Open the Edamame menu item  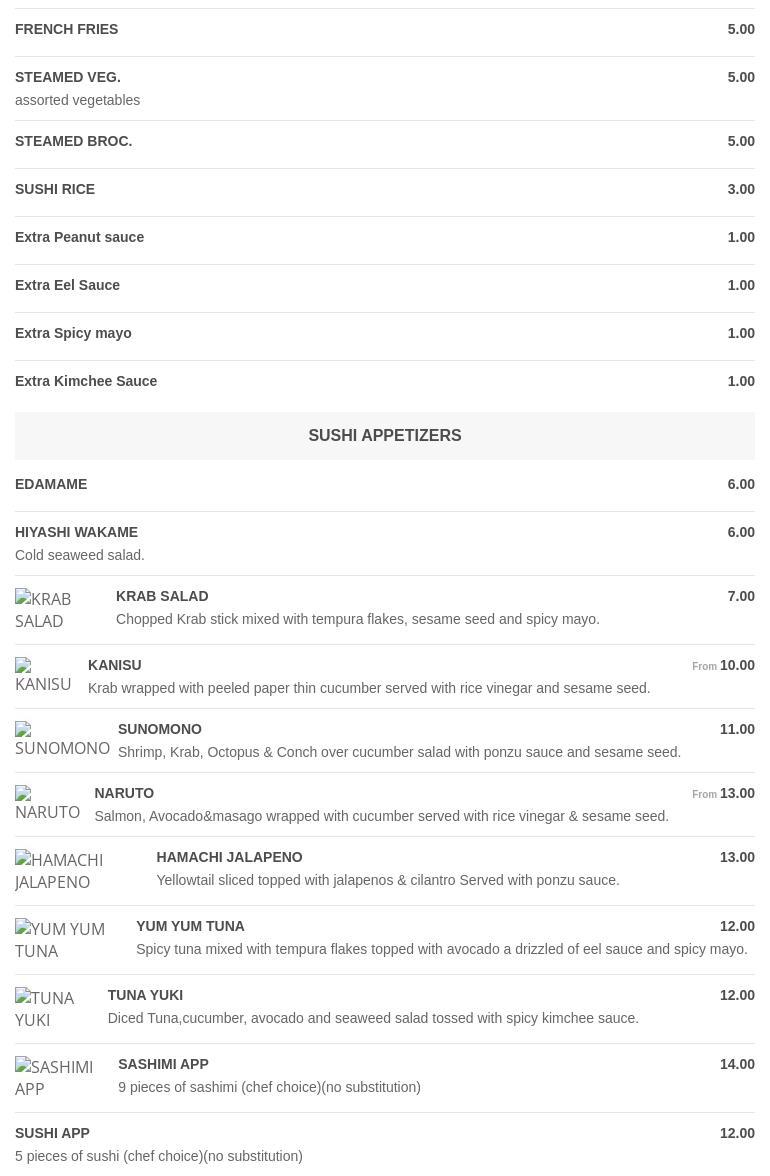point(51,485)
